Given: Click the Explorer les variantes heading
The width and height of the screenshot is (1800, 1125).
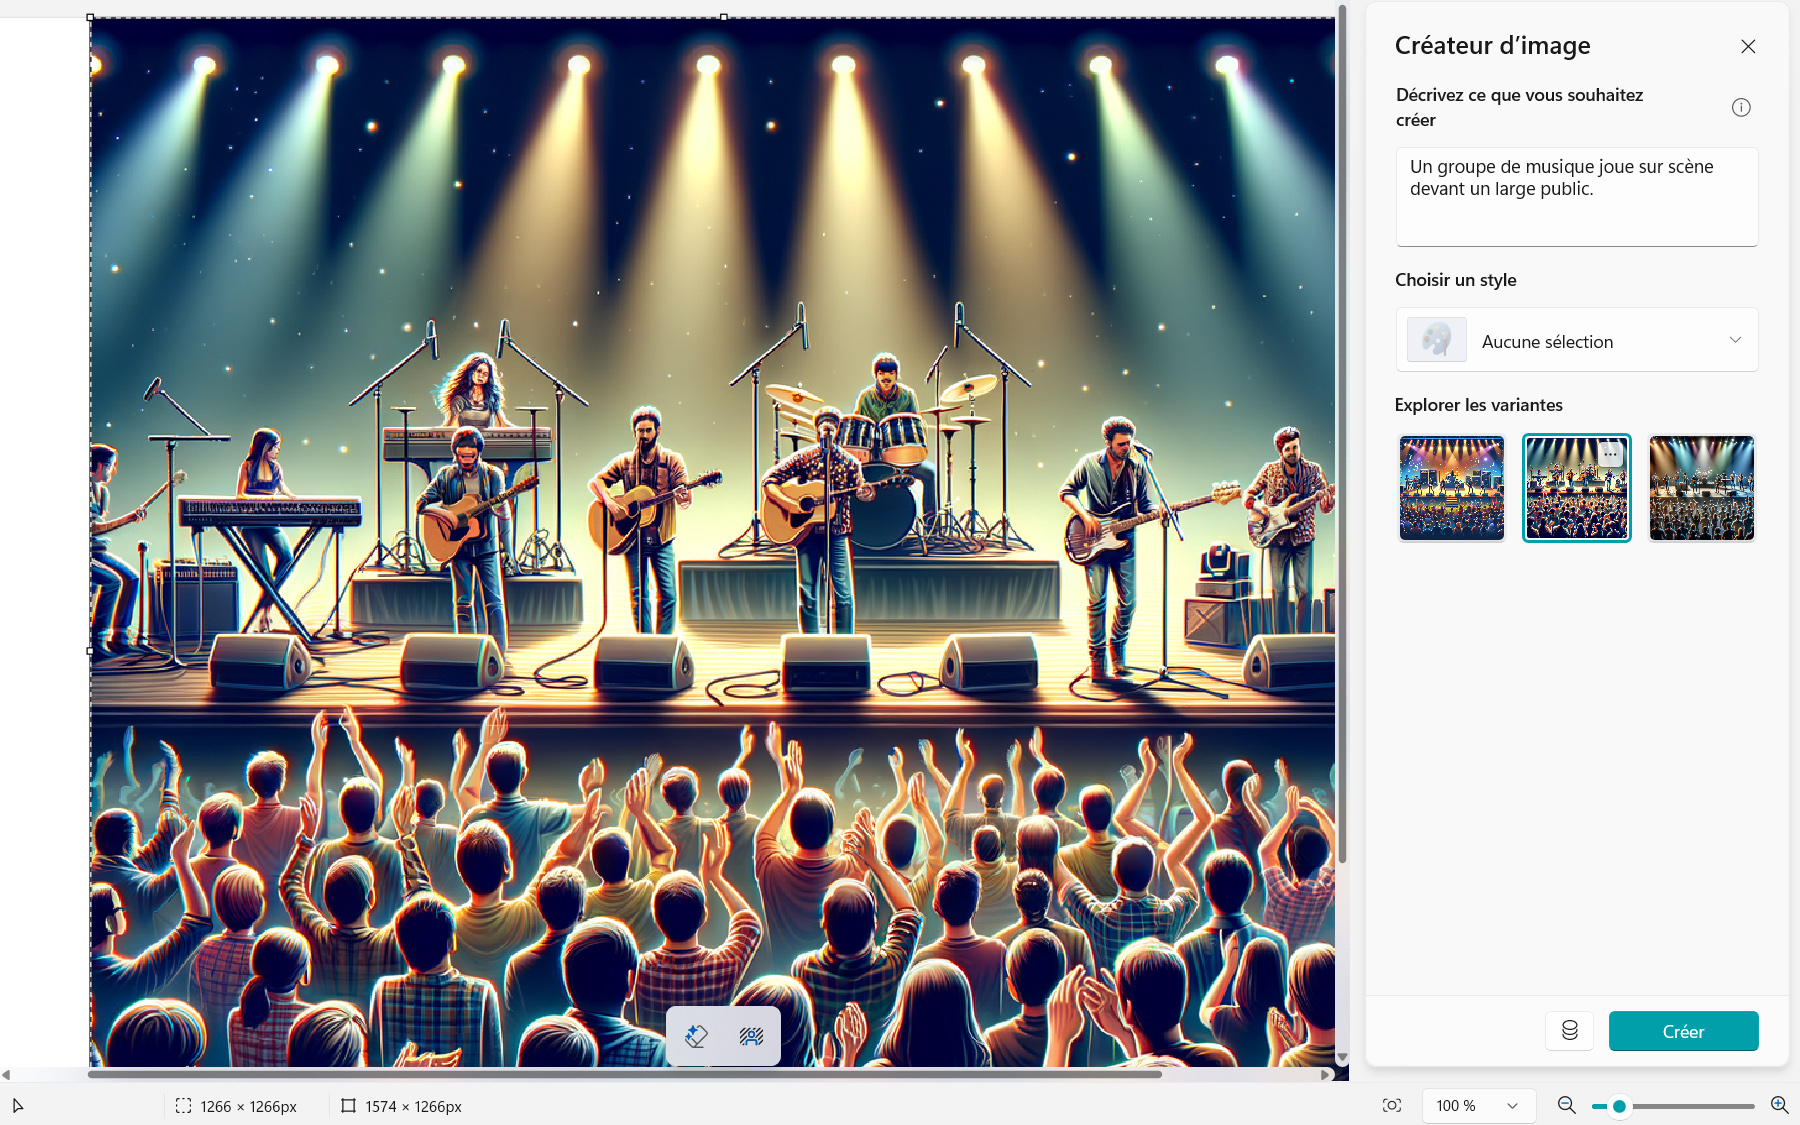Looking at the screenshot, I should (x=1478, y=405).
